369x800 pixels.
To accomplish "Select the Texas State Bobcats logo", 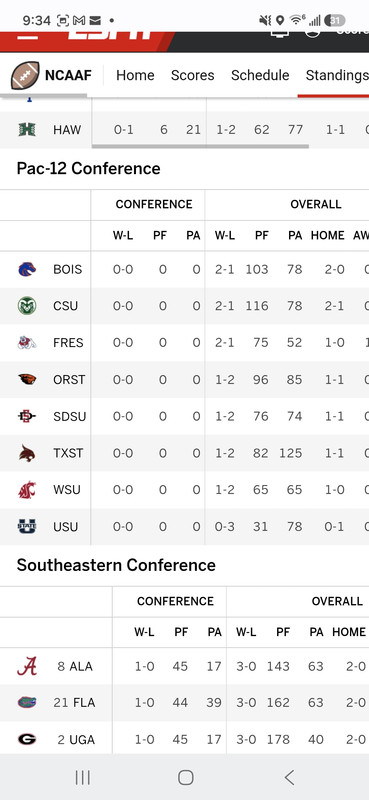I will tap(27, 453).
